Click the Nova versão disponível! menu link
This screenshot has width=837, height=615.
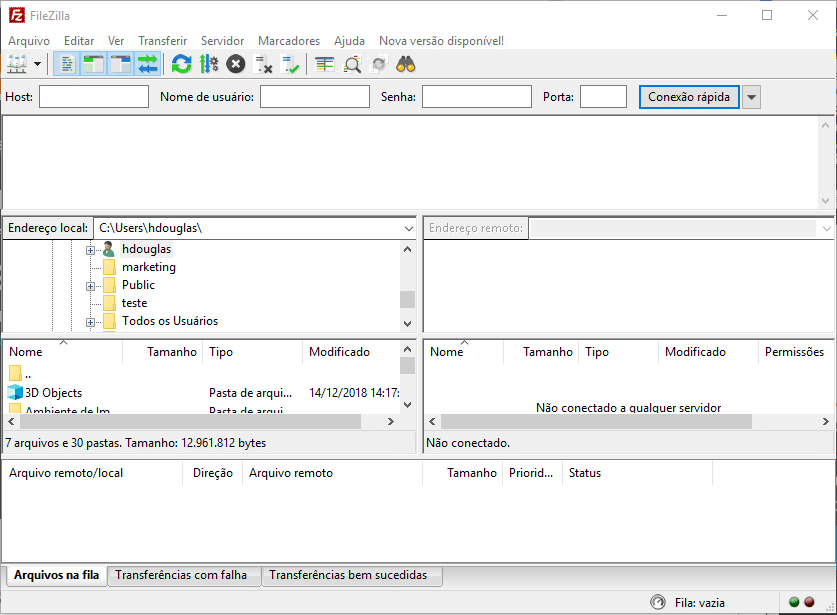[441, 41]
